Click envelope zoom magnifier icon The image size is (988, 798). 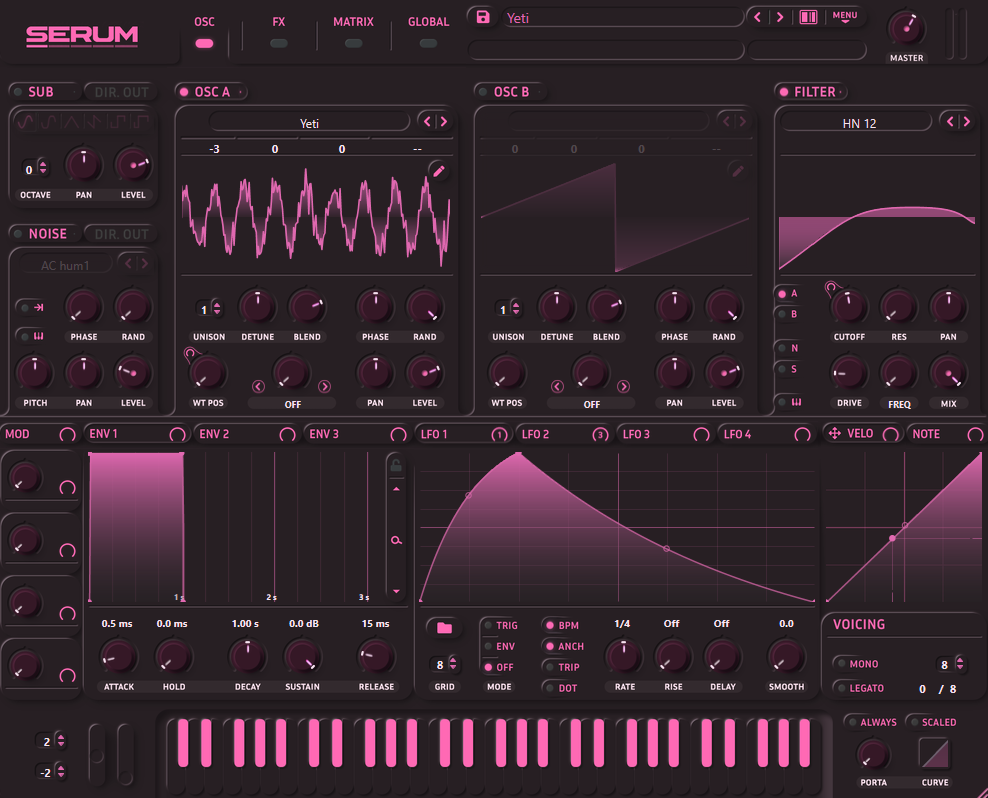396,540
